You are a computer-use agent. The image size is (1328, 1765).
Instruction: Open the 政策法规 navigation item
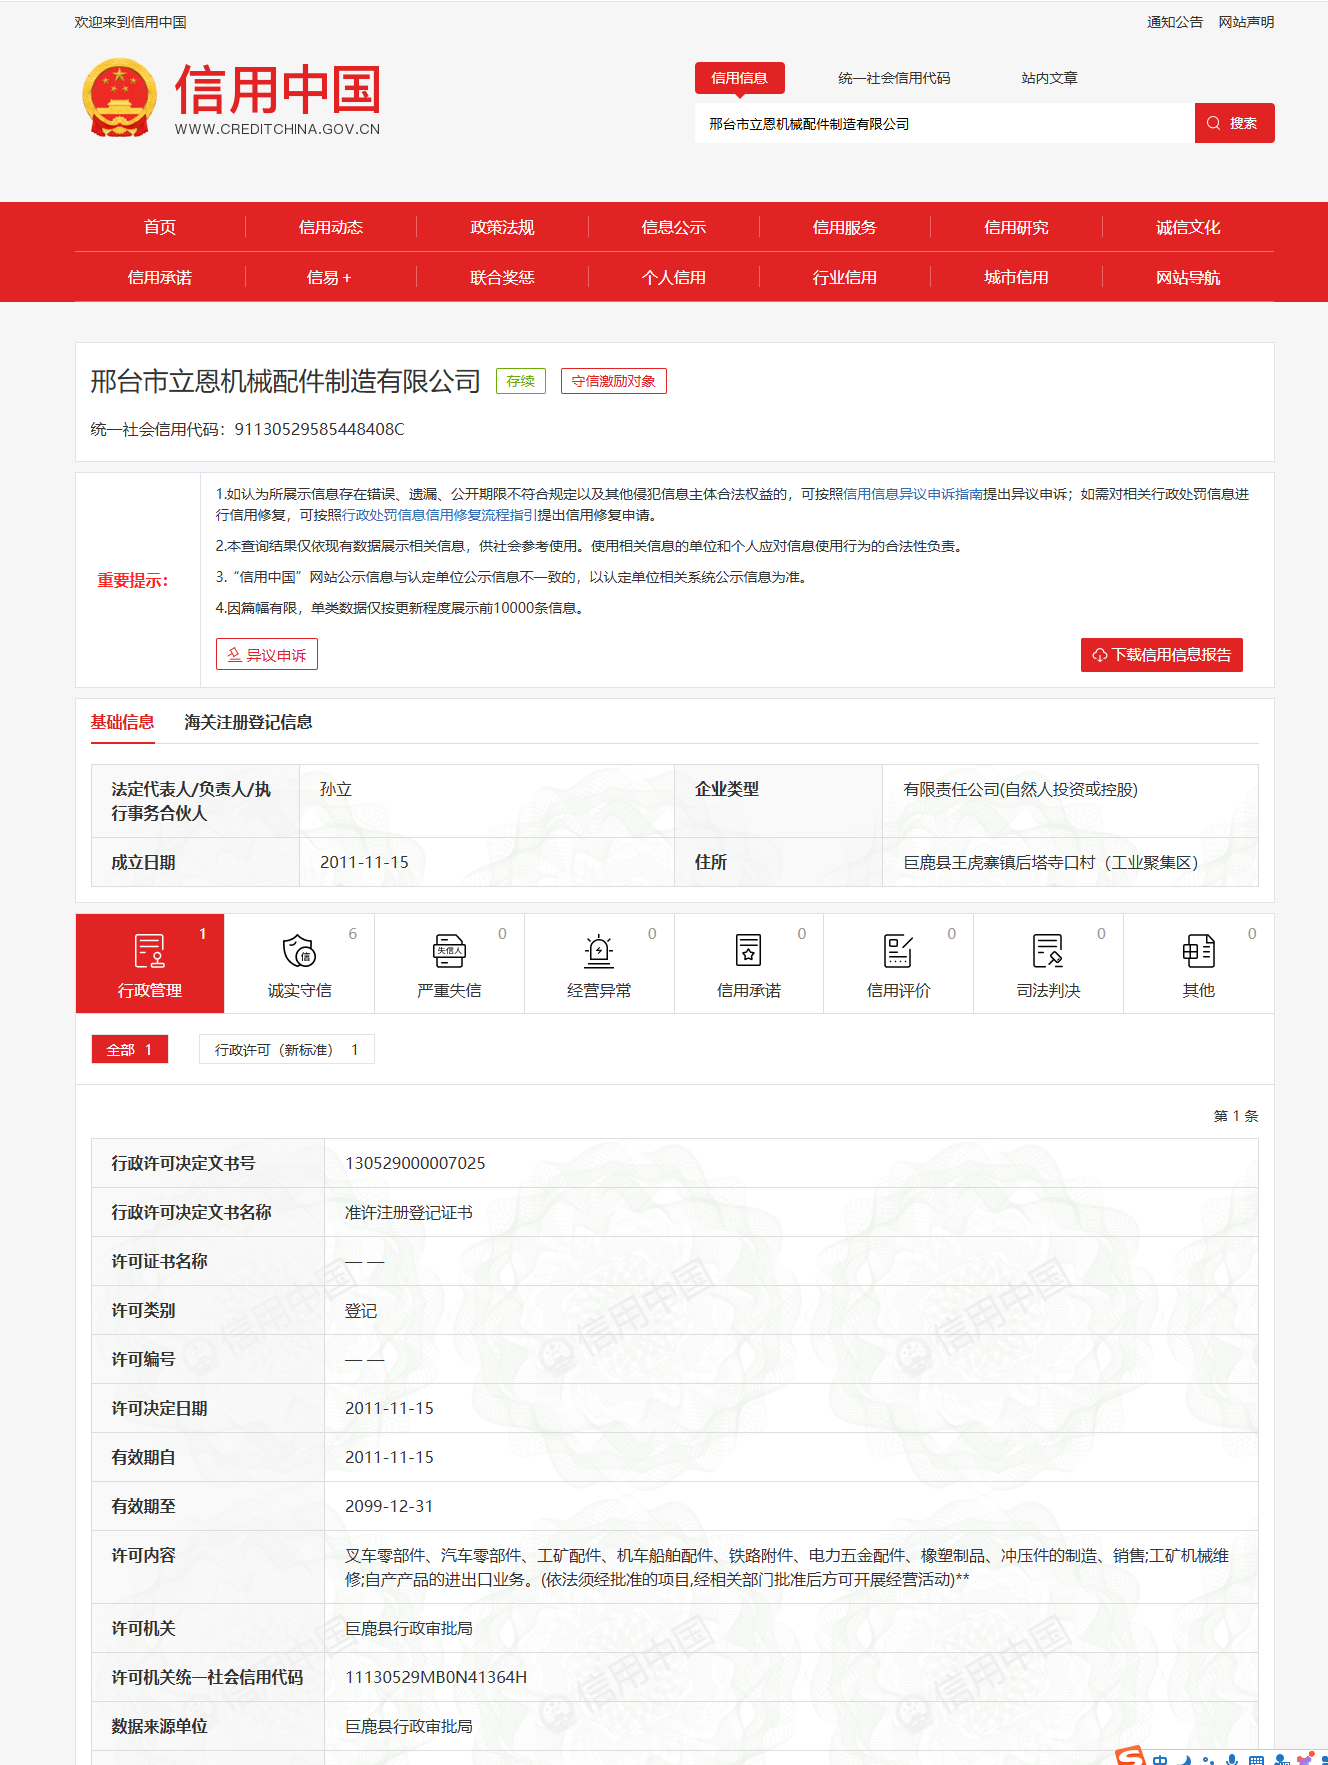click(502, 227)
